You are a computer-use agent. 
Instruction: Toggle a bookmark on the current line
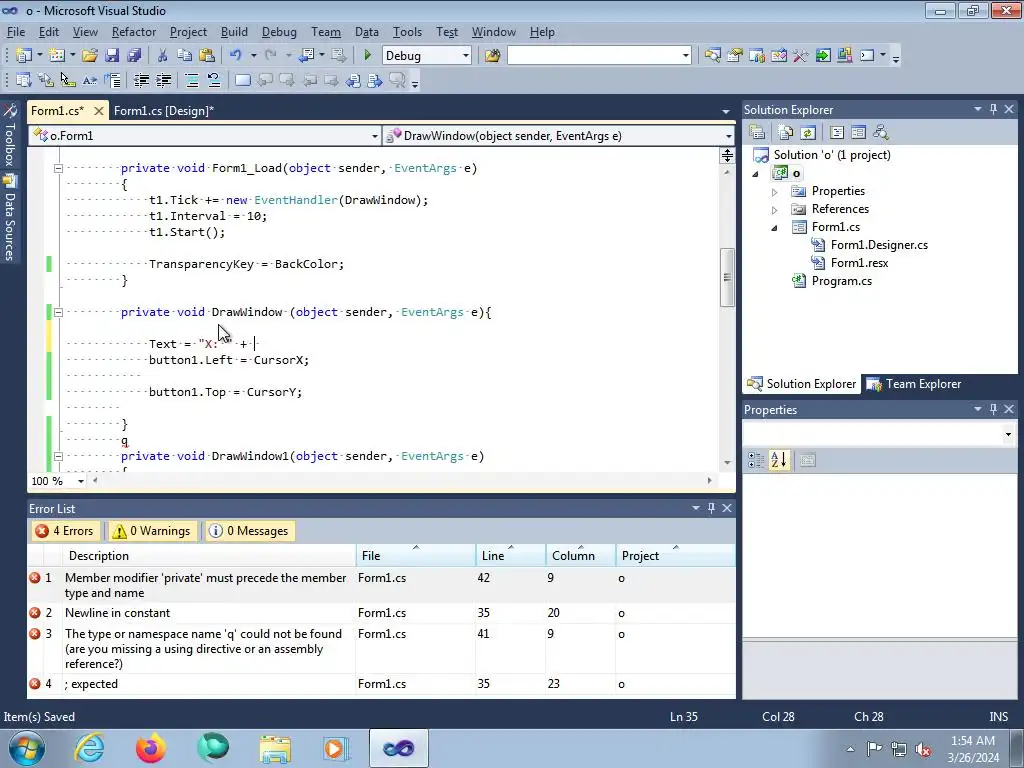point(242,80)
